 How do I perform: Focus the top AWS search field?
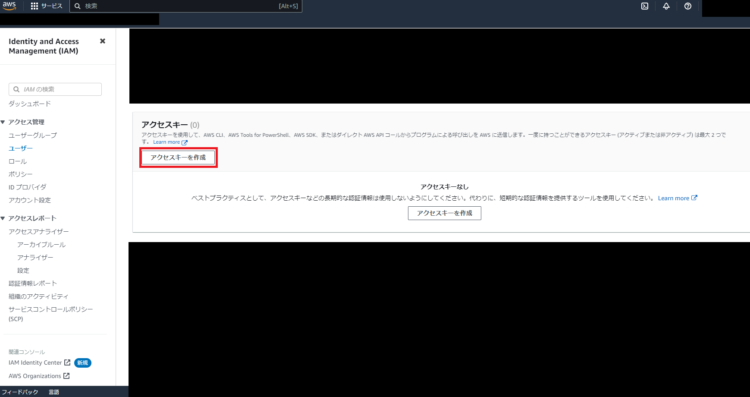[186, 6]
